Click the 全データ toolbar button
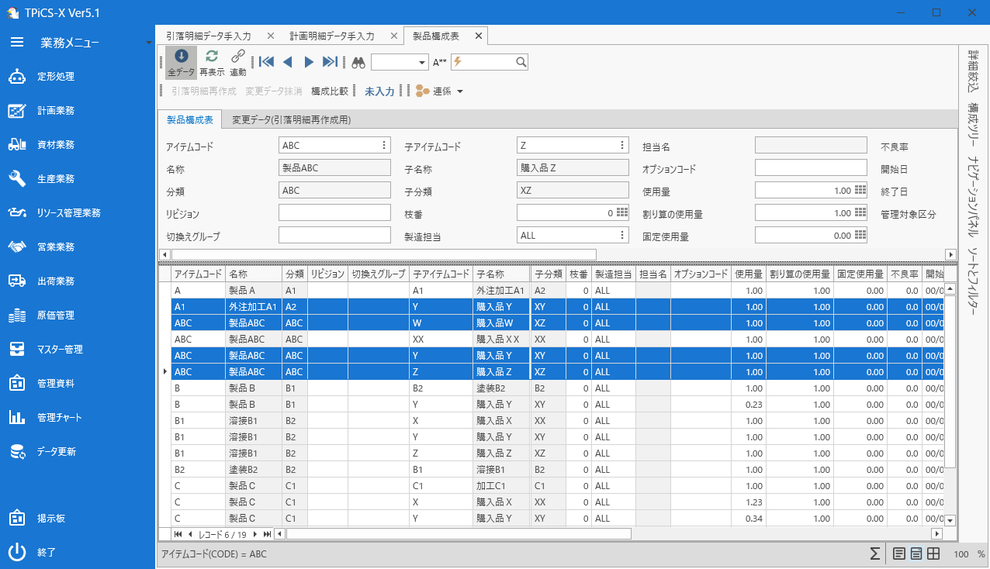 click(181, 63)
